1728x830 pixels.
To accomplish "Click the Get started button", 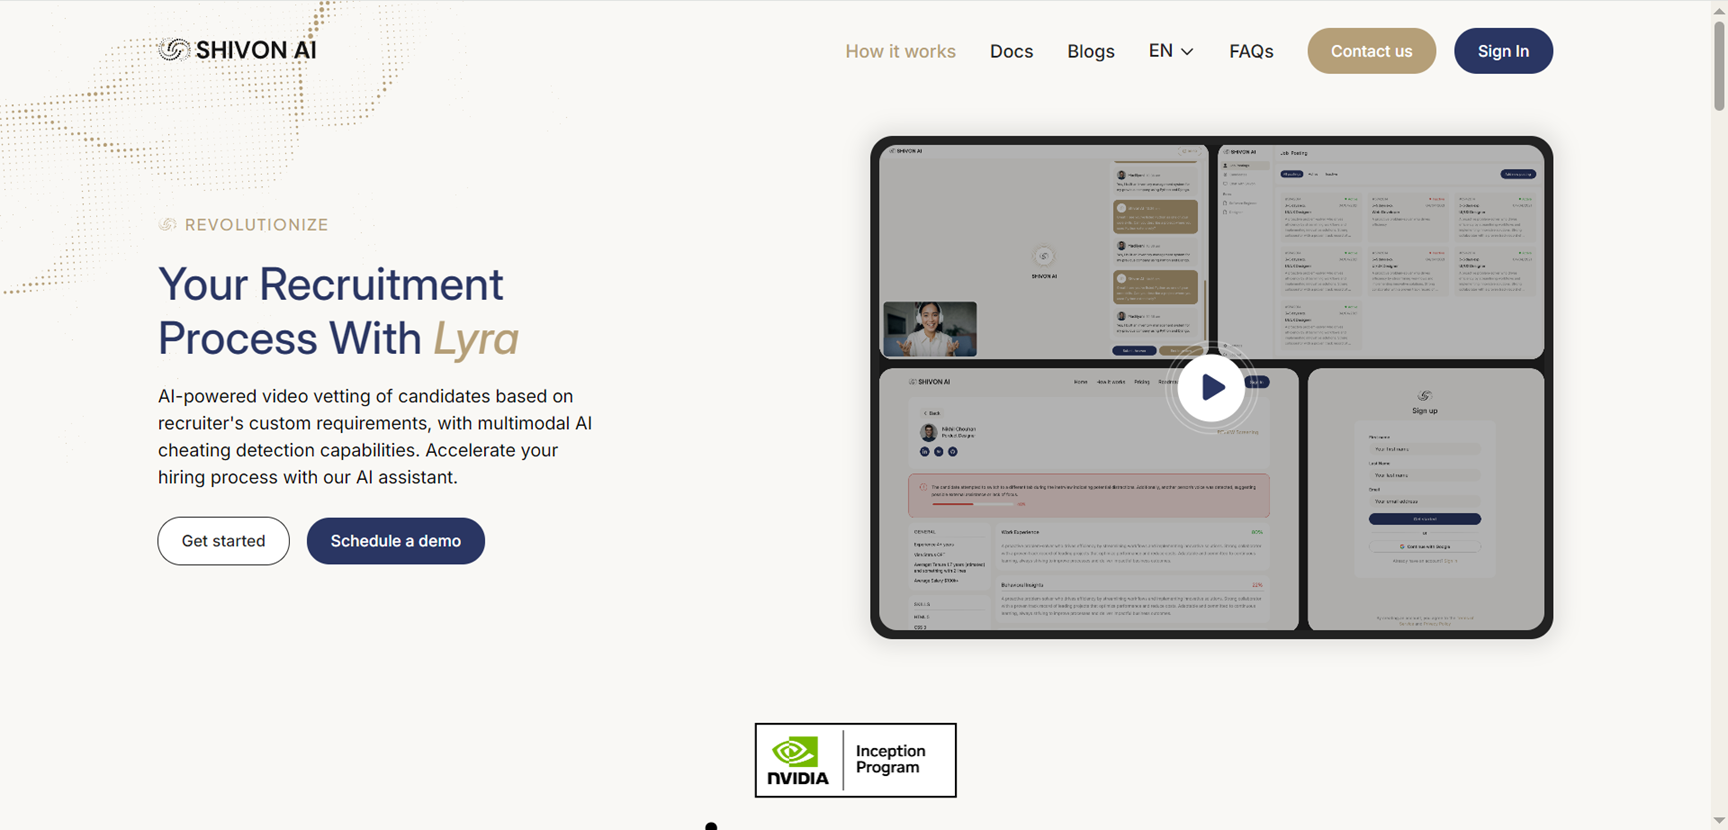I will [223, 541].
